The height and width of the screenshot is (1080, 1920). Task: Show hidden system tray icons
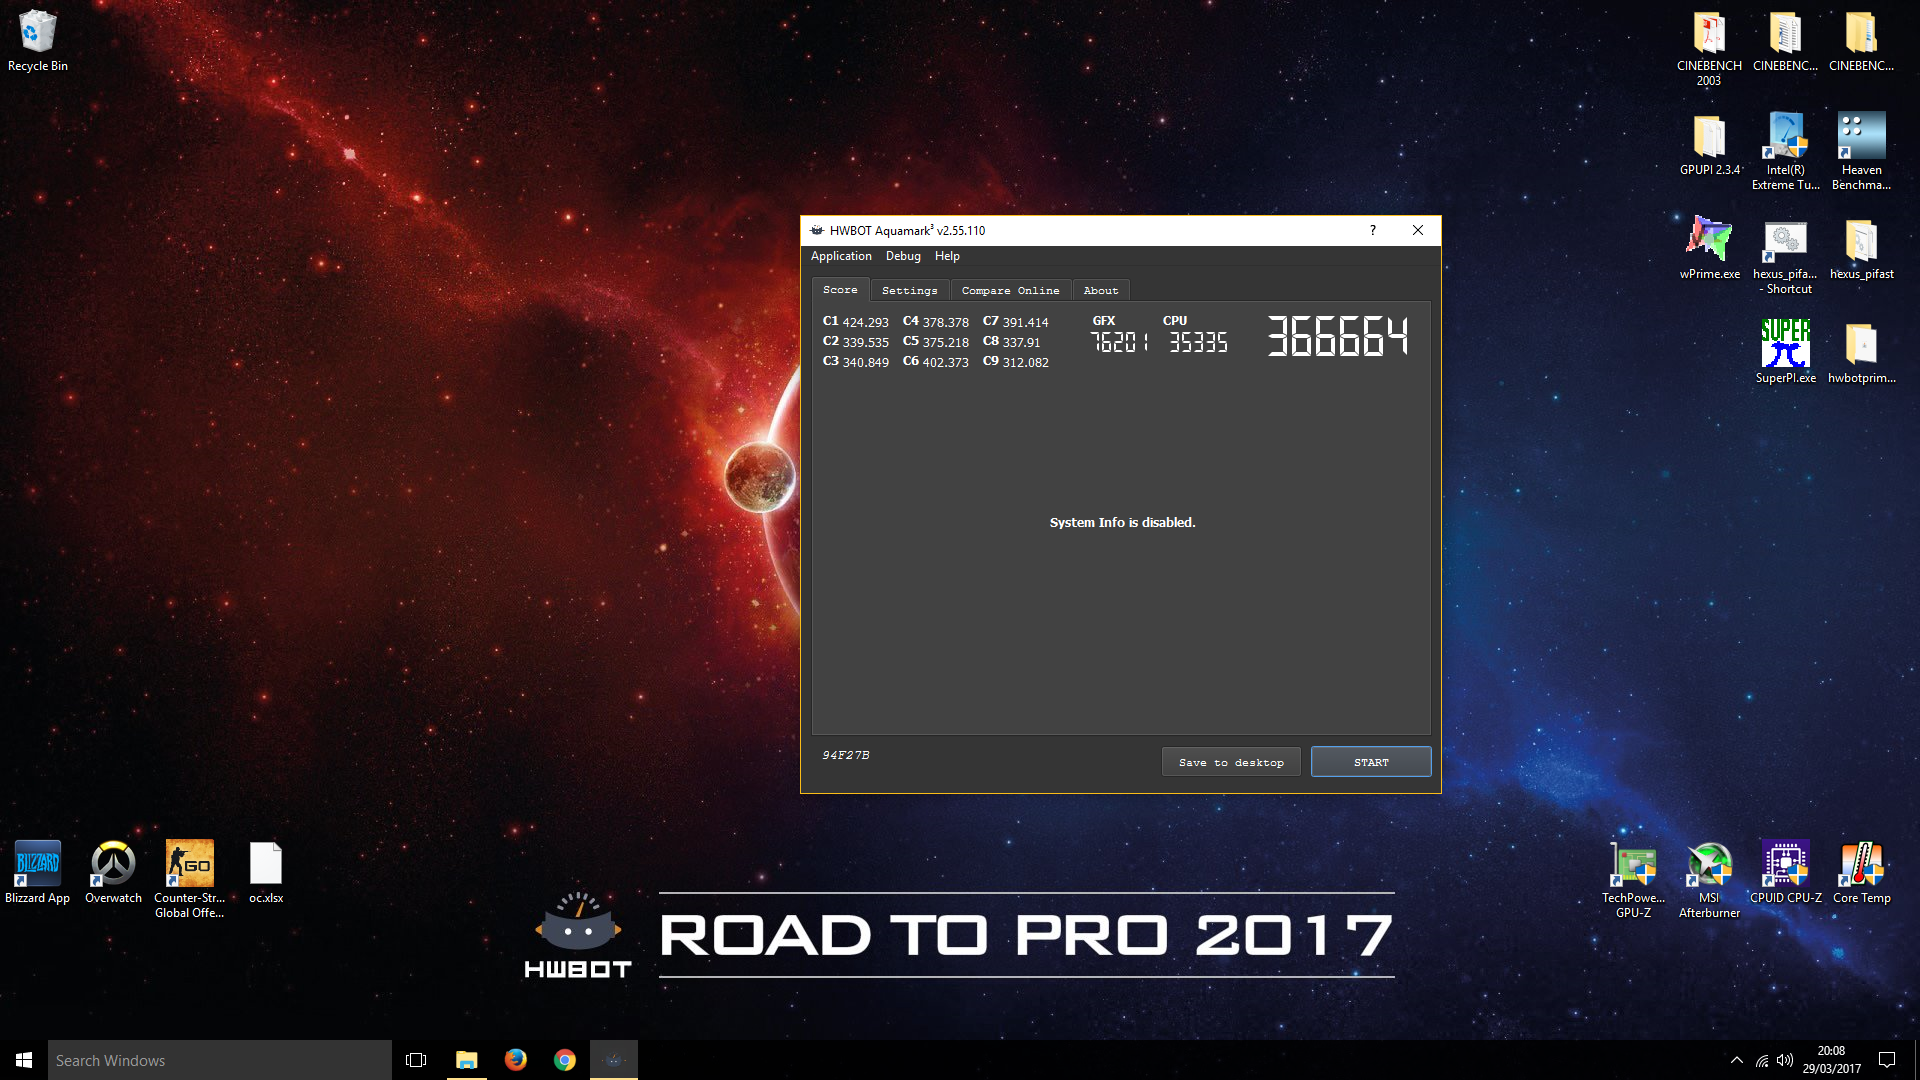click(1736, 1060)
